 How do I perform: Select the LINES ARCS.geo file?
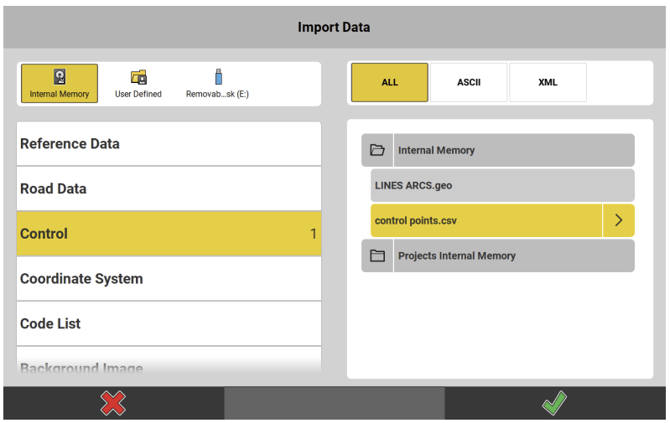pos(501,185)
